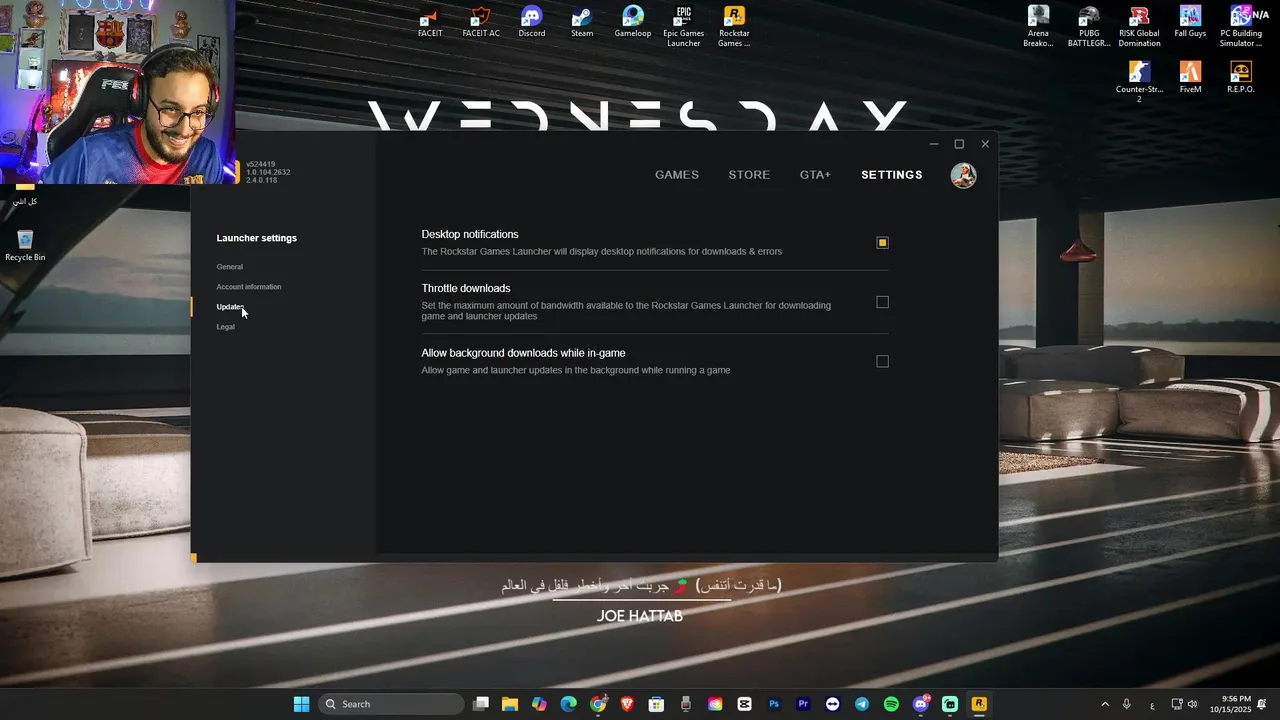Open the Gameloop desktop shortcut
Viewport: 1280px width, 720px height.
click(632, 23)
